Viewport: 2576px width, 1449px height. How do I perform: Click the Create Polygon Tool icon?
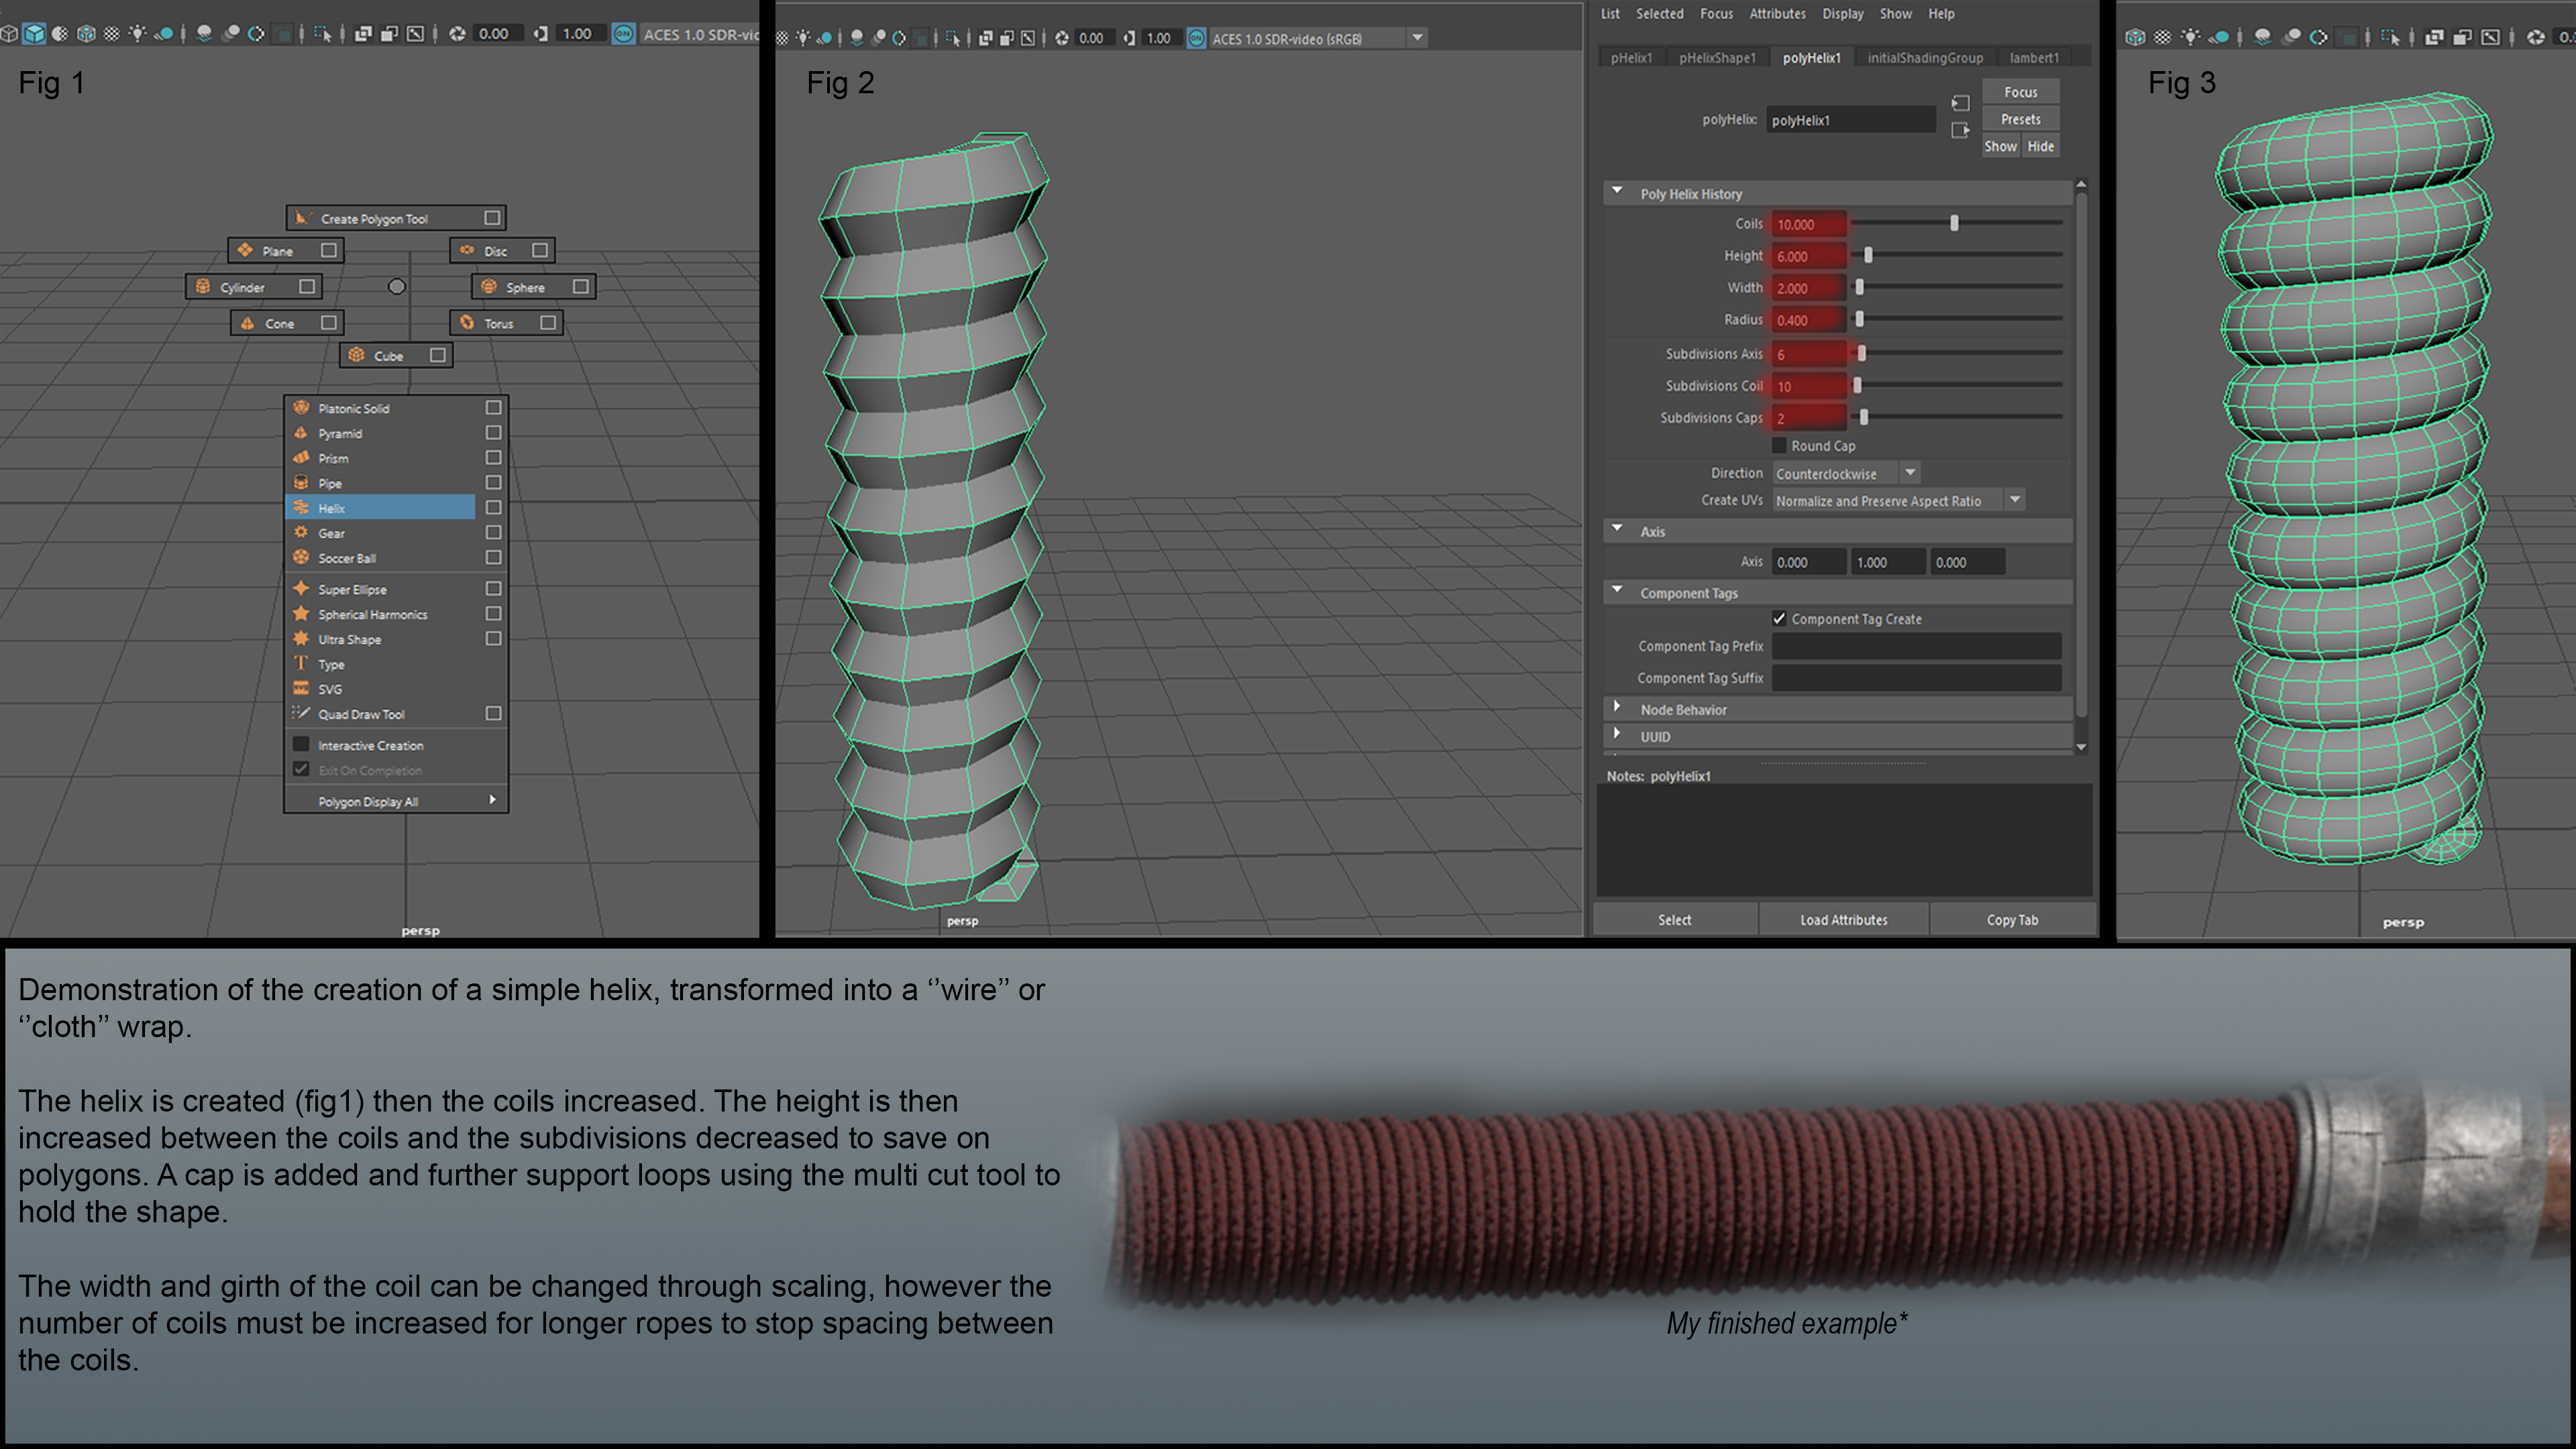[x=303, y=218]
